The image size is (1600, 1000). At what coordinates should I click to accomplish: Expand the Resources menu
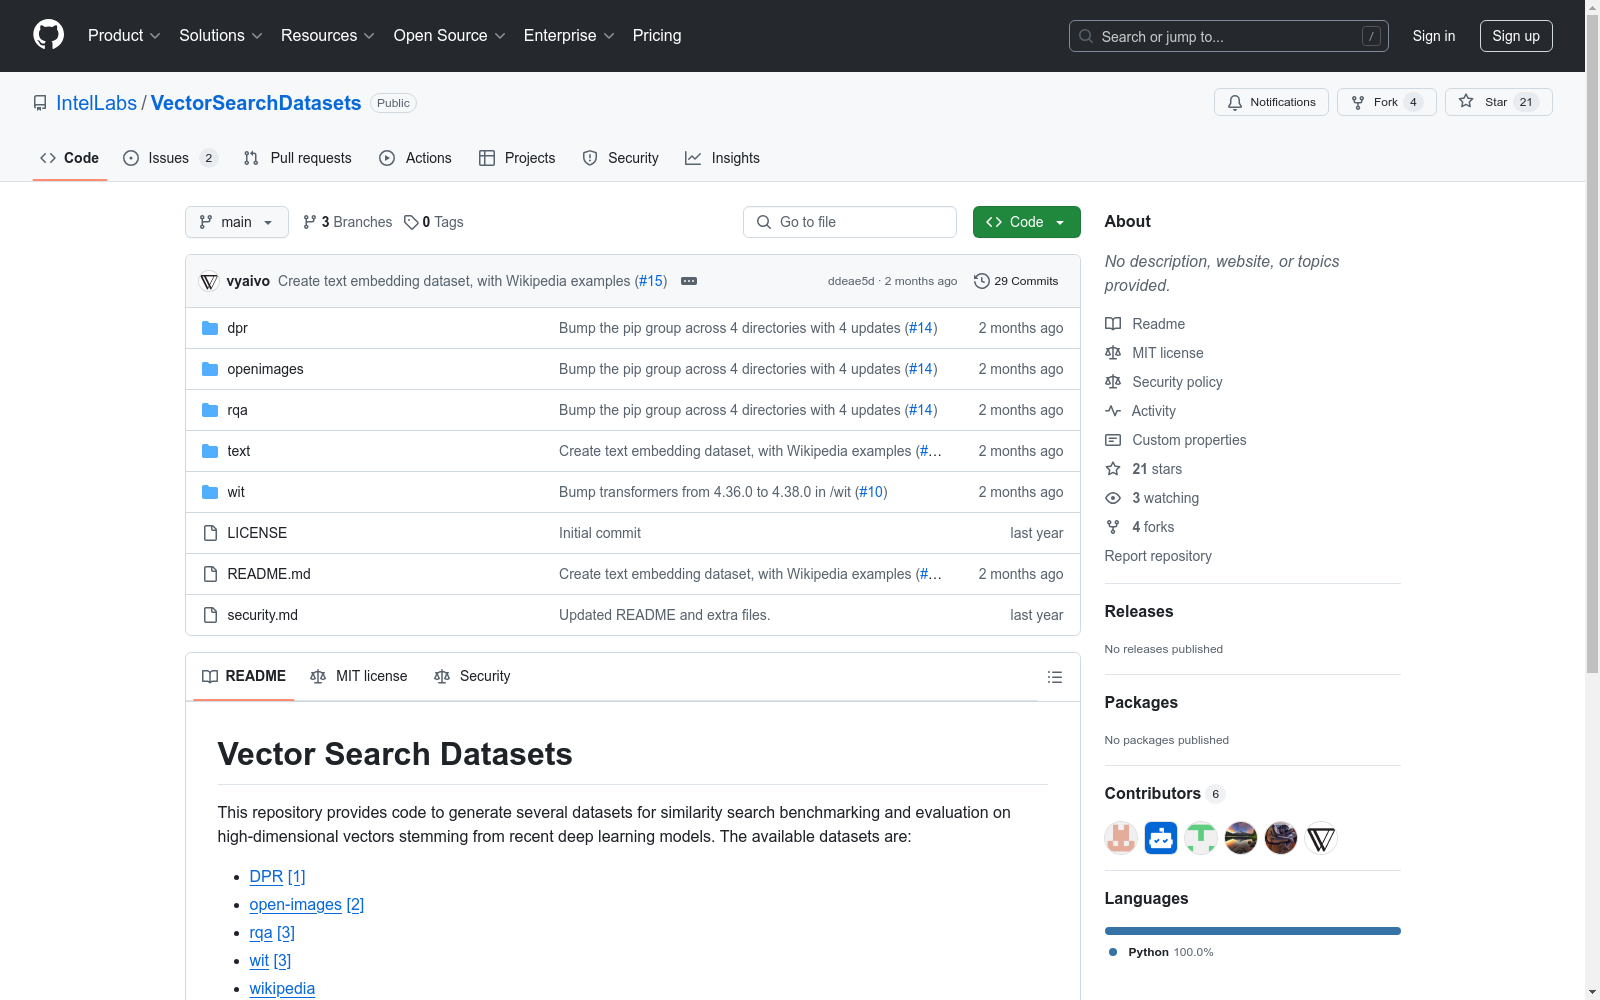pyautogui.click(x=328, y=36)
